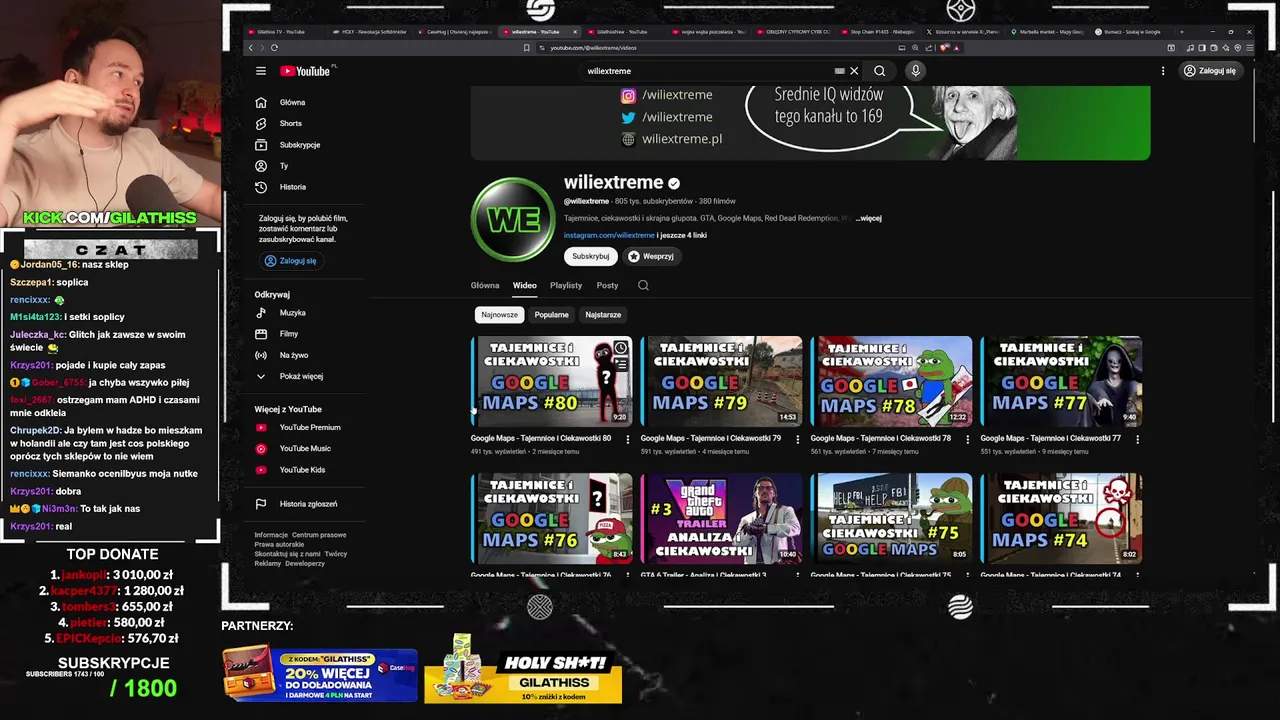Screen dimensions: 1280x720
Task: Clear the search box with X
Action: click(x=854, y=71)
